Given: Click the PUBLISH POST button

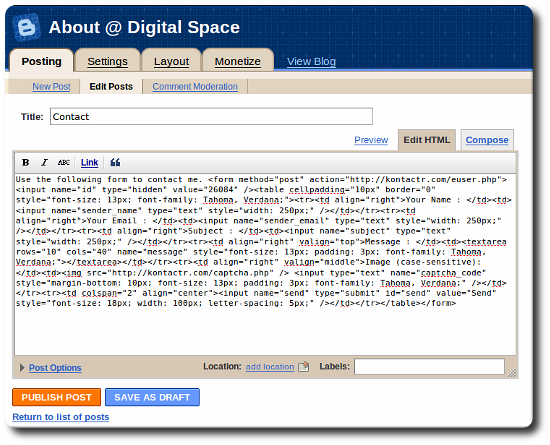Looking at the screenshot, I should (x=56, y=397).
